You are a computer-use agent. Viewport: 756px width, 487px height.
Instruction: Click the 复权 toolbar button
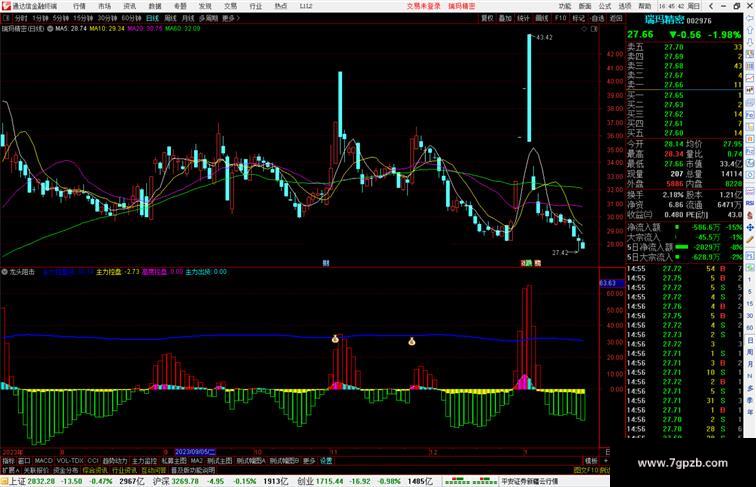tap(487, 18)
